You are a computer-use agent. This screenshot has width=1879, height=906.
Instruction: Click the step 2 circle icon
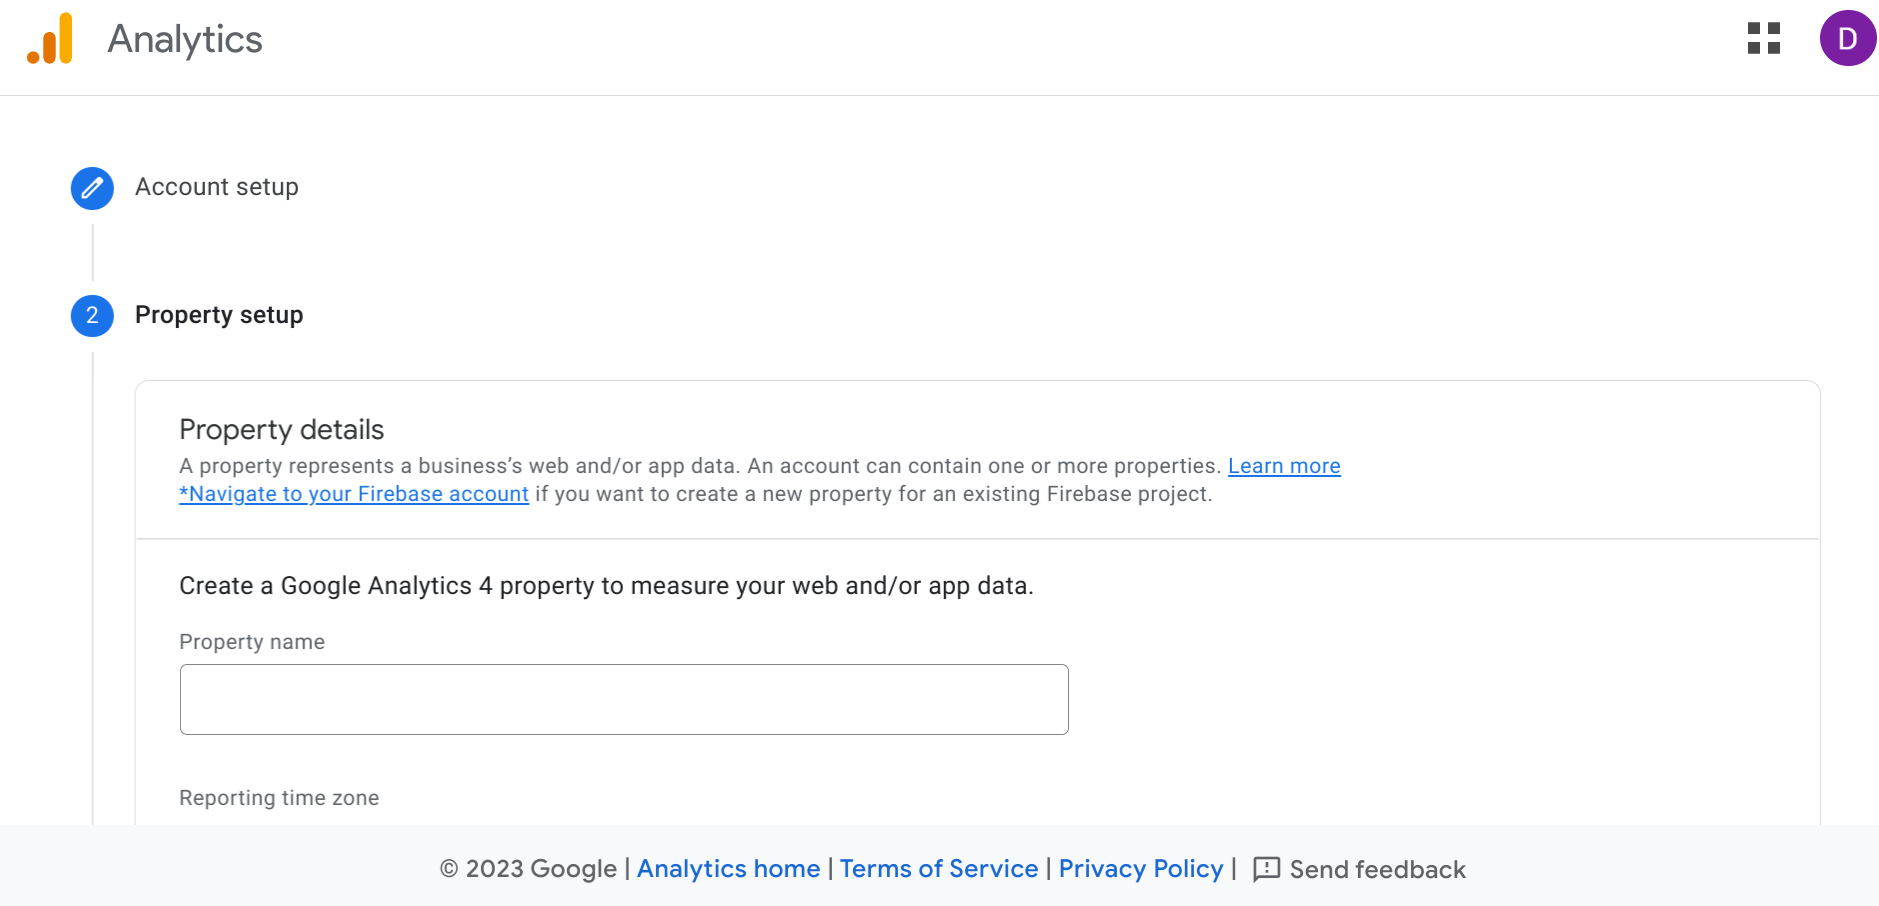point(92,316)
